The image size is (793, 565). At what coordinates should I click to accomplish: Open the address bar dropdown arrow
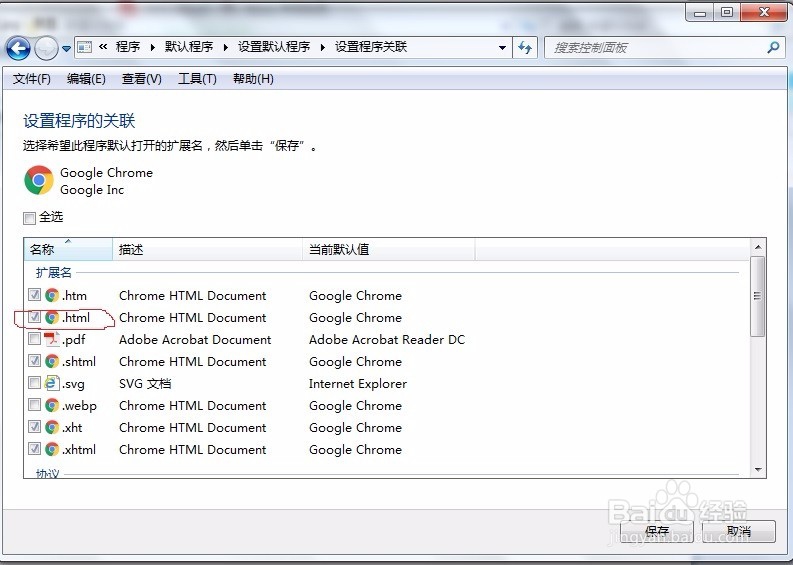[502, 48]
